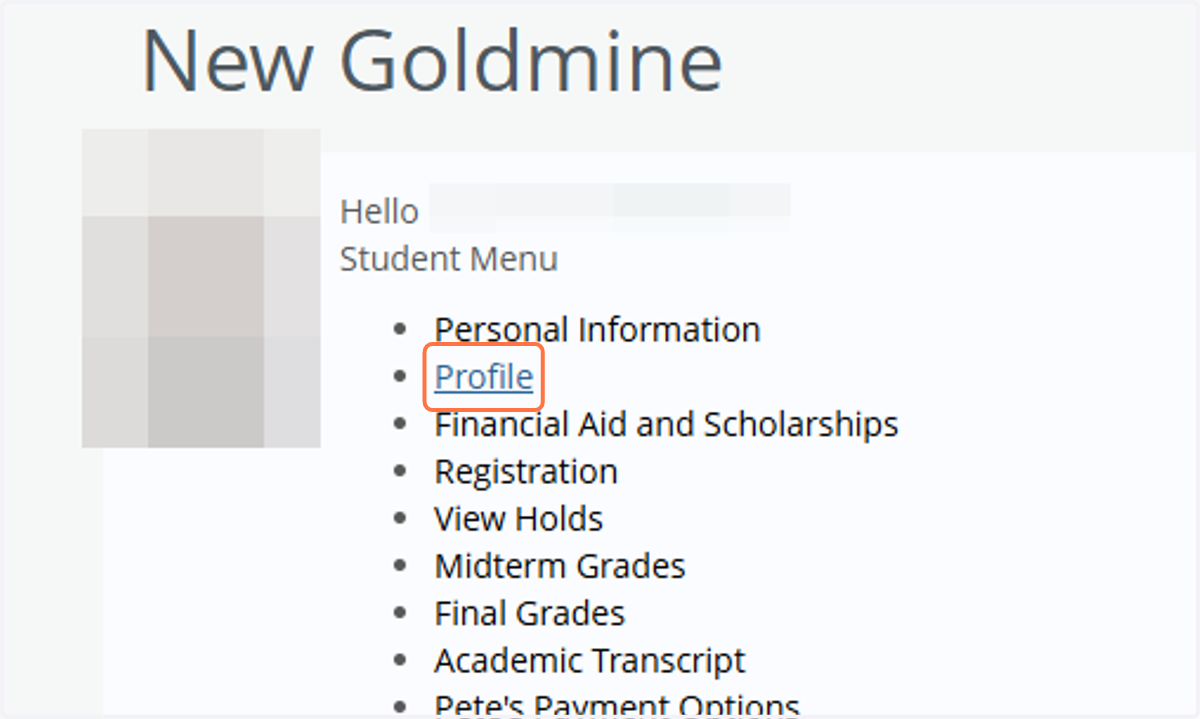The width and height of the screenshot is (1200, 719).
Task: Open the Academic Transcript item
Action: coord(590,661)
